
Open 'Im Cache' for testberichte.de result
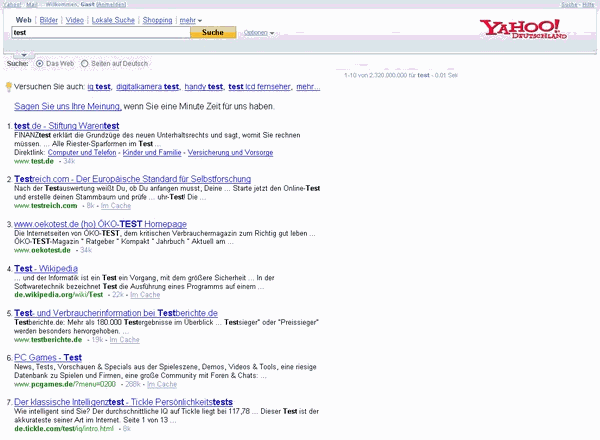click(124, 340)
